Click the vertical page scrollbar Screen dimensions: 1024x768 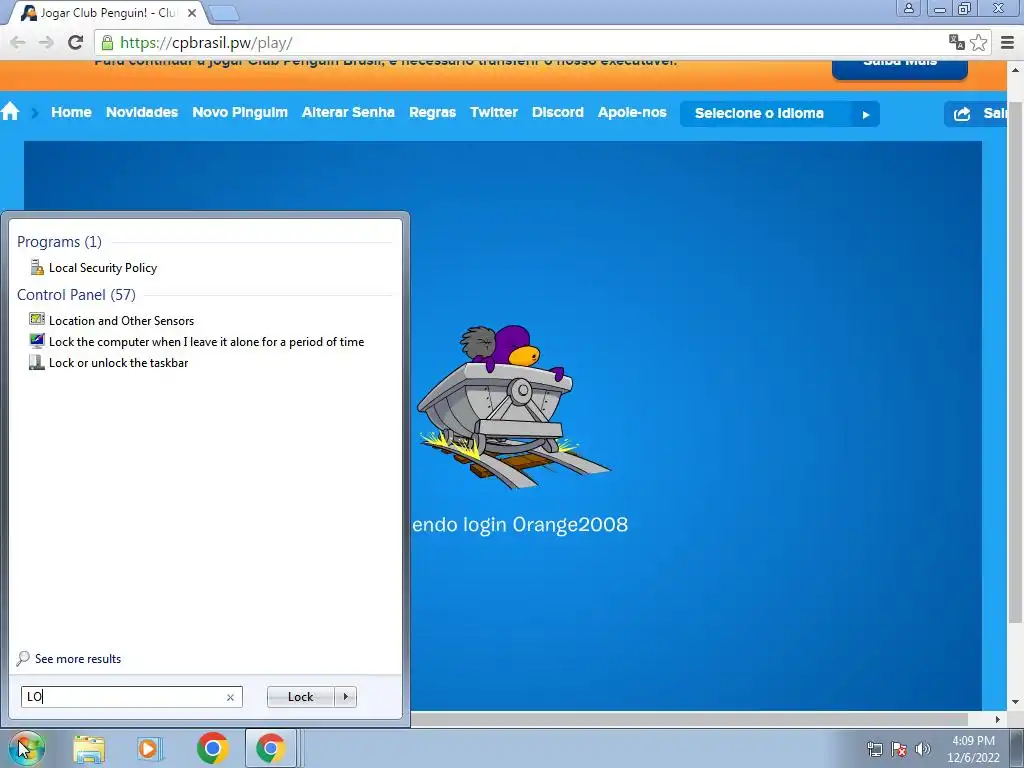coord(1016,362)
